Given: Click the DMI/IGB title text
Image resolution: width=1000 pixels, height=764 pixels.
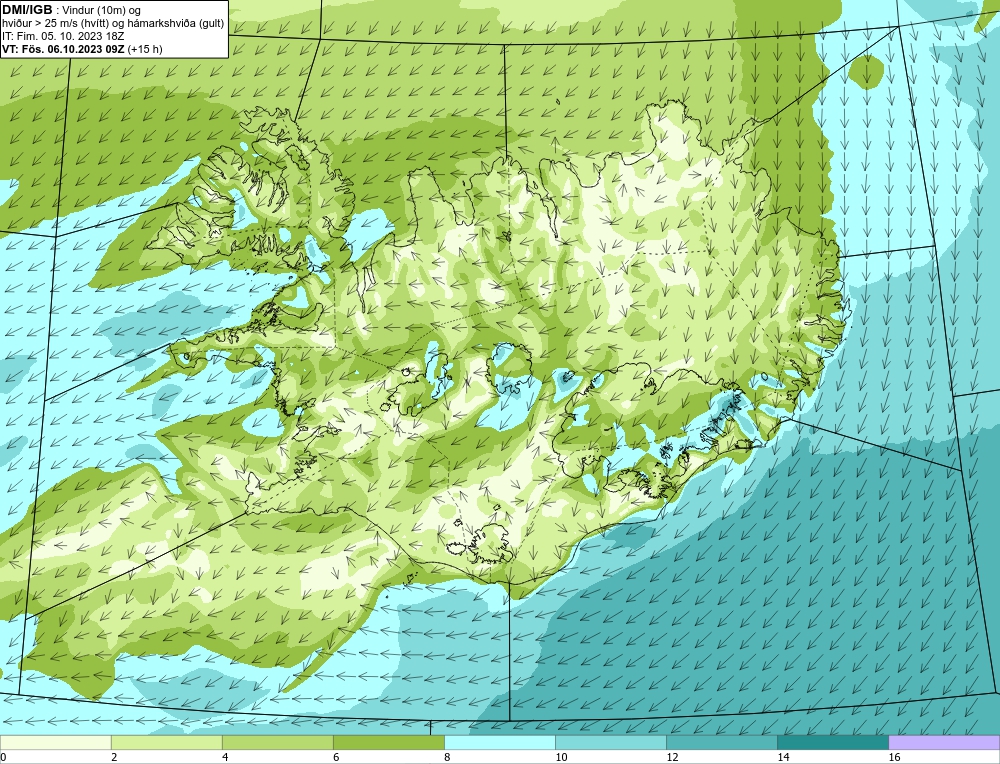Looking at the screenshot, I should click(x=29, y=10).
